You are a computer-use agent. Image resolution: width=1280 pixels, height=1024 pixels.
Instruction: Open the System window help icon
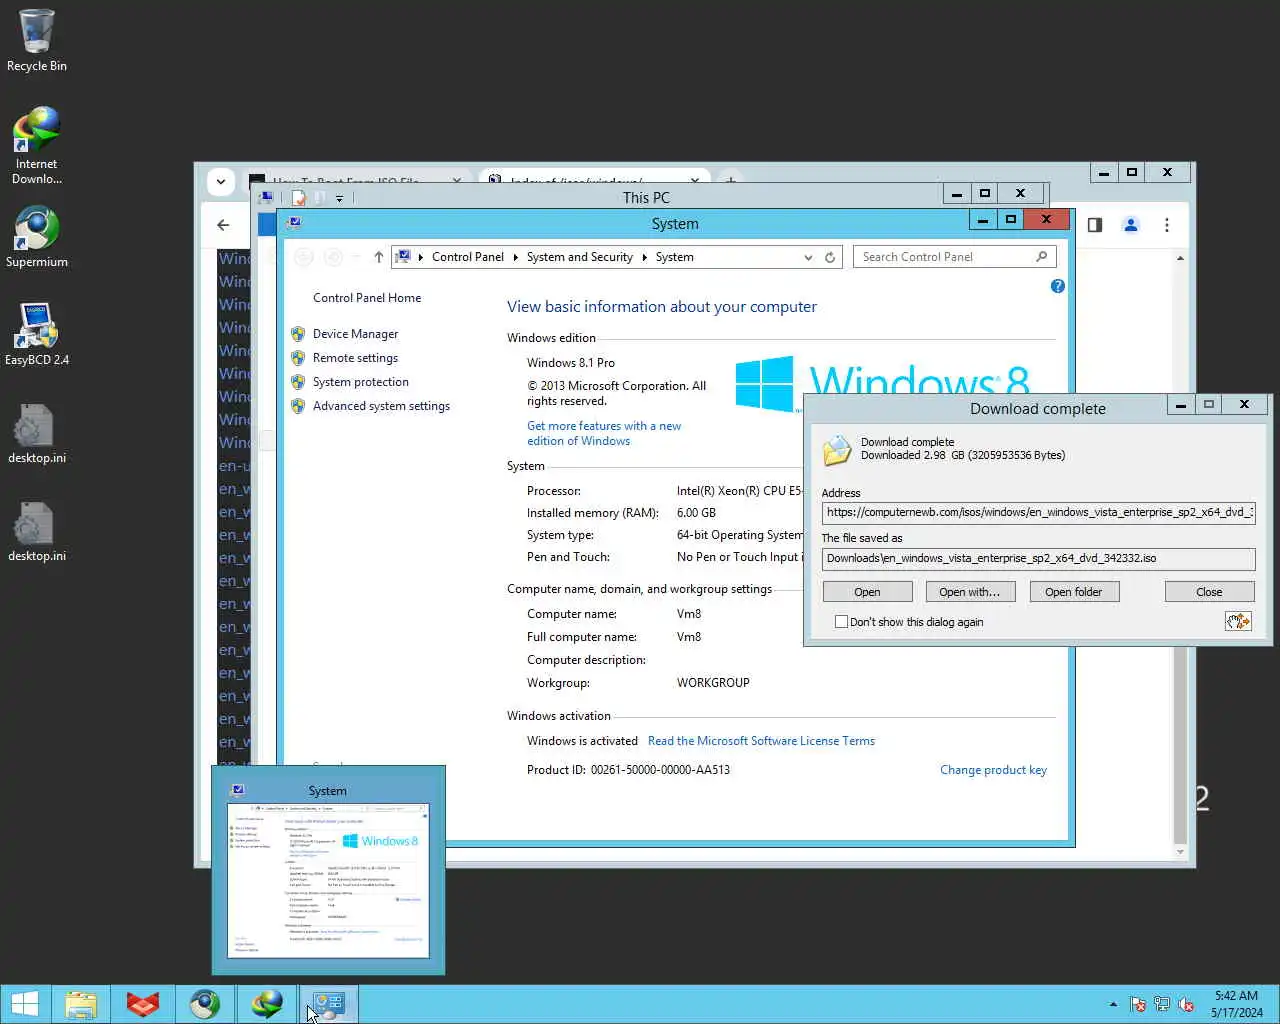click(1058, 286)
